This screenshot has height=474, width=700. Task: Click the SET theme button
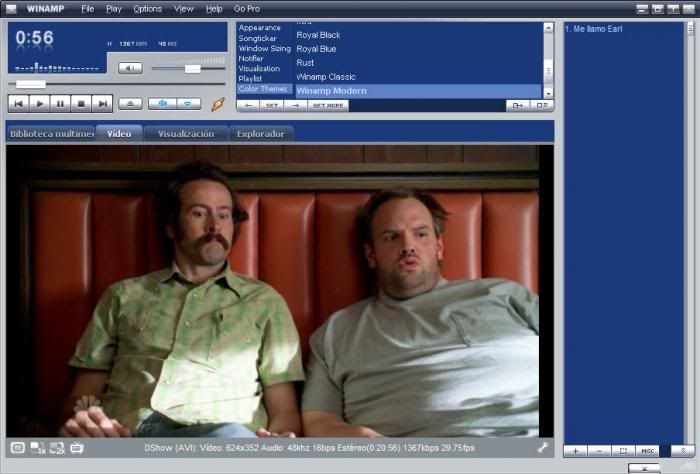pos(272,105)
